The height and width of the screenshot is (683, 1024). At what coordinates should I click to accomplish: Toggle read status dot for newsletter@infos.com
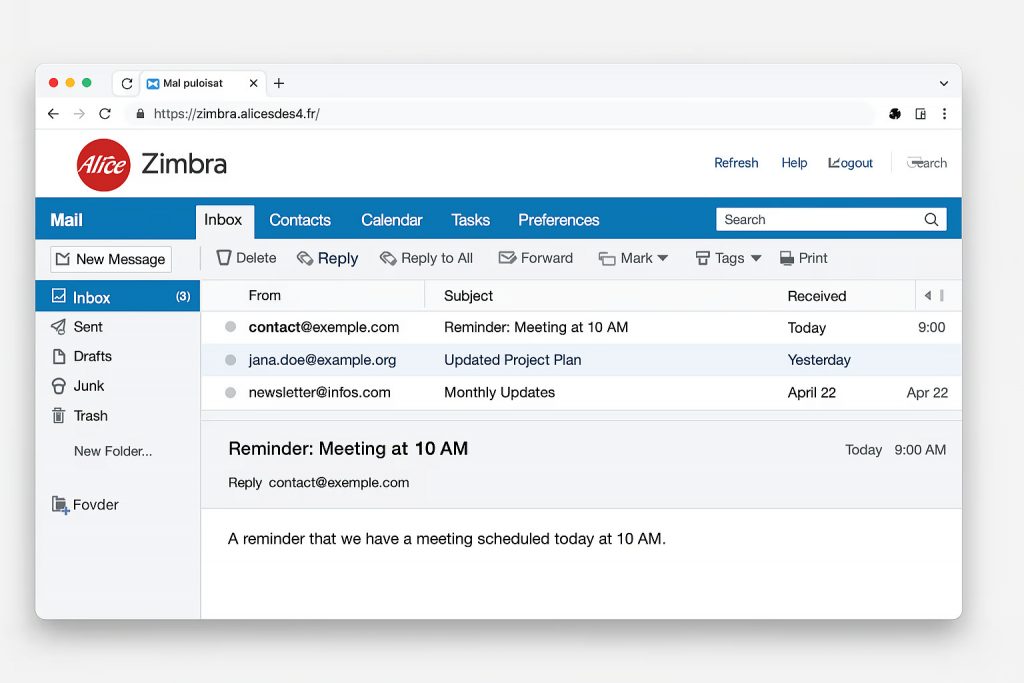click(x=230, y=393)
